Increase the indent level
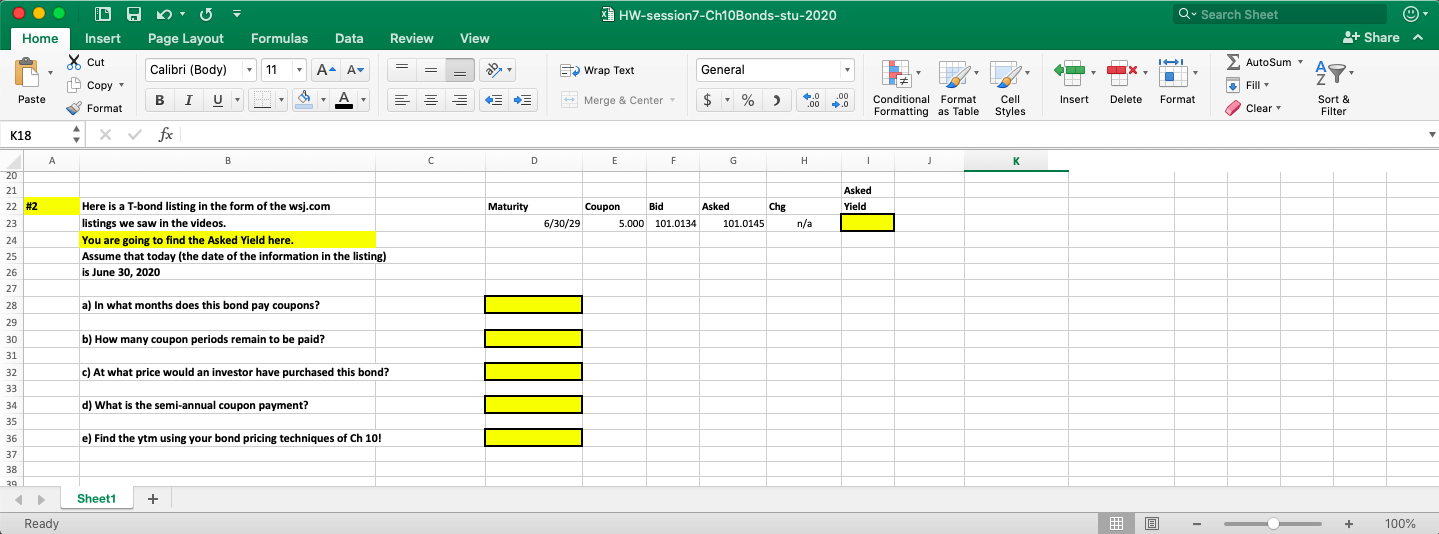This screenshot has height=534, width=1439. point(524,100)
